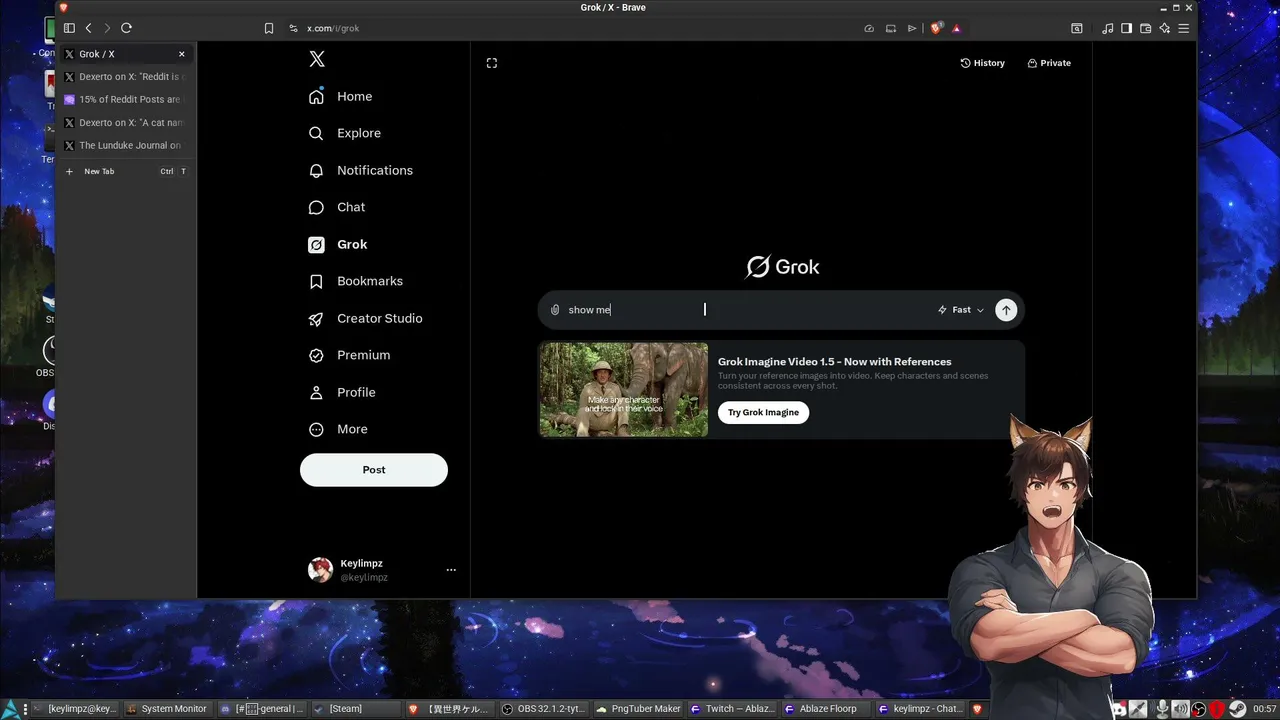Viewport: 1280px width, 720px height.
Task: Open the Brave wallet icon
Action: (1146, 28)
